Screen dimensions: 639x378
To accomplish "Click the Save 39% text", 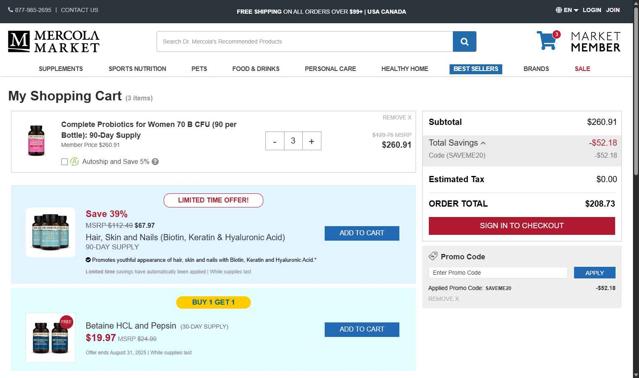I will click(x=106, y=214).
